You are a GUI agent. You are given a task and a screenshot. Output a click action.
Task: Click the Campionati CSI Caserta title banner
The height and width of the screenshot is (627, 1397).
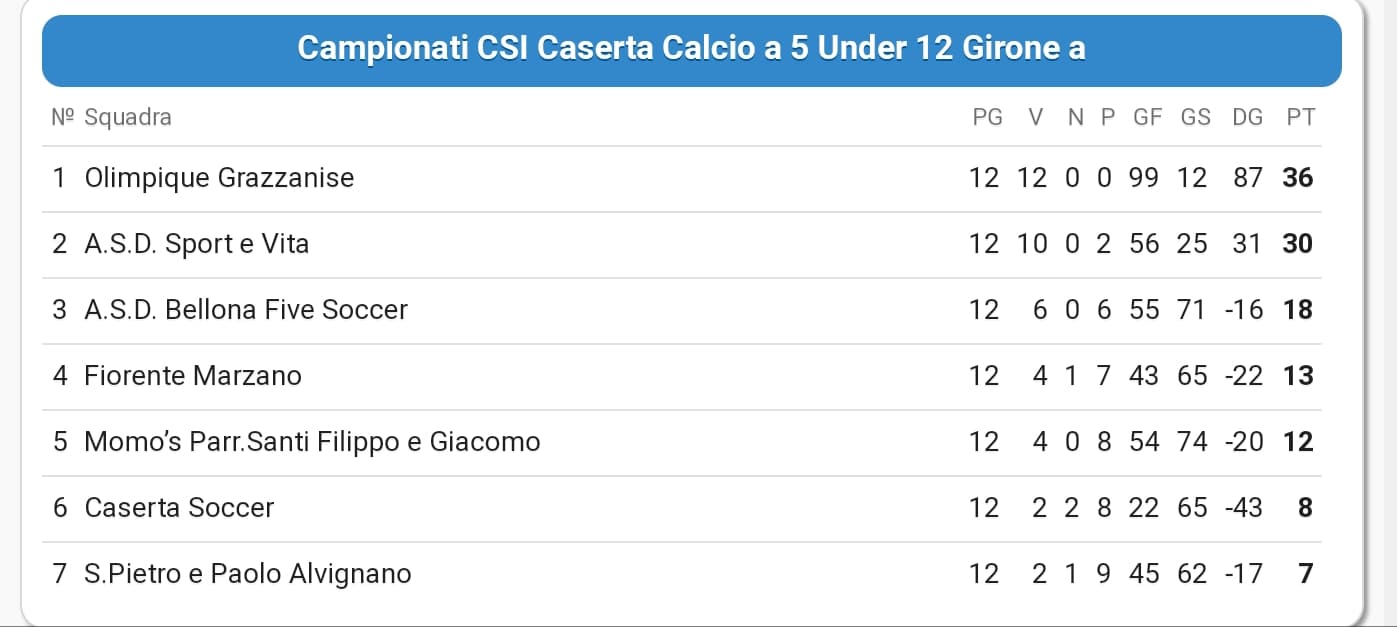coord(692,50)
